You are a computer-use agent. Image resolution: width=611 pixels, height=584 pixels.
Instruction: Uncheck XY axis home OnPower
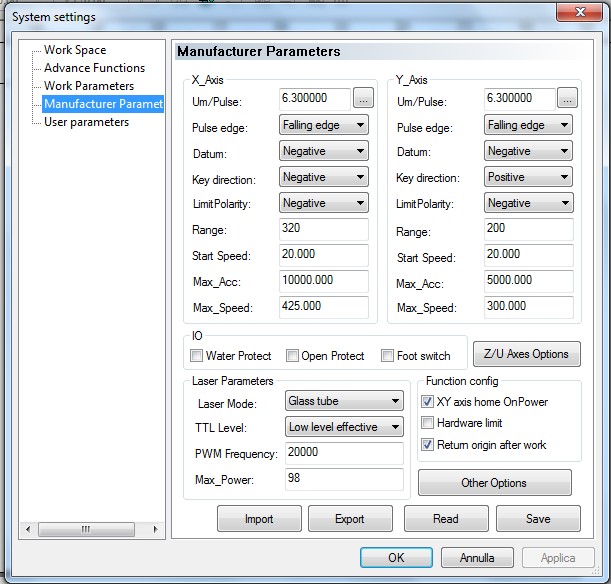coord(428,402)
